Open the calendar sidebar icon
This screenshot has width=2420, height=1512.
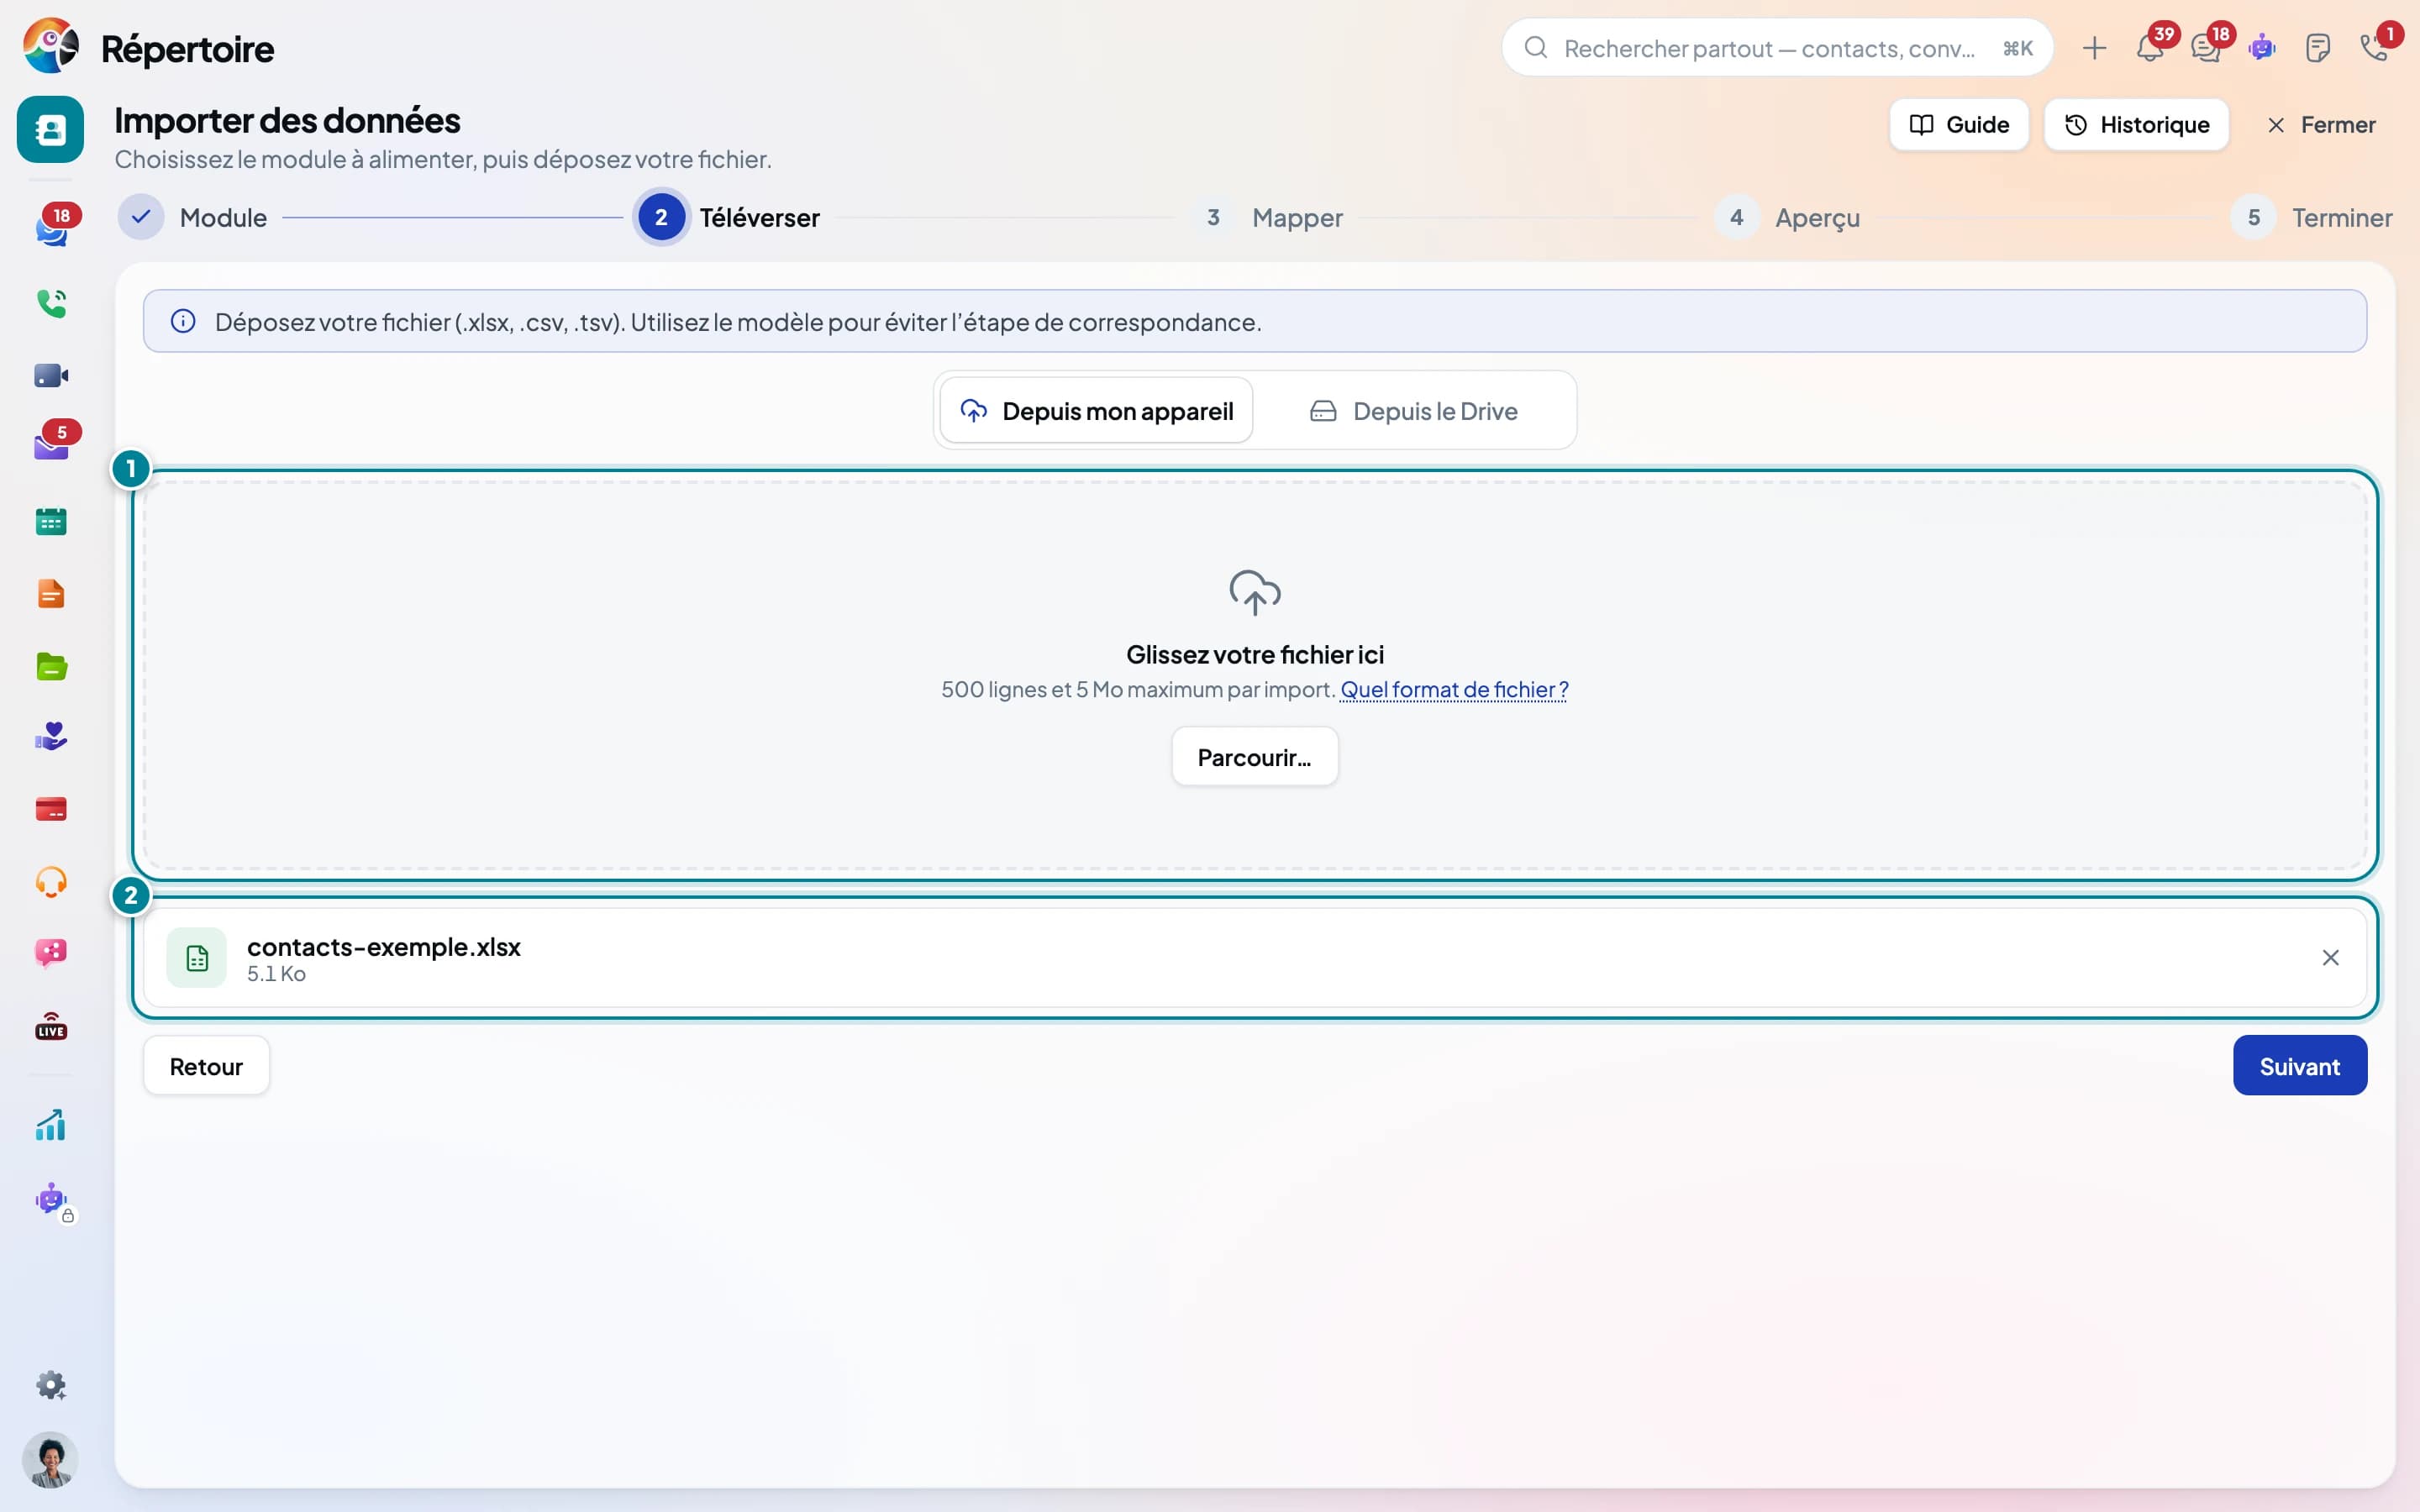pos(51,521)
